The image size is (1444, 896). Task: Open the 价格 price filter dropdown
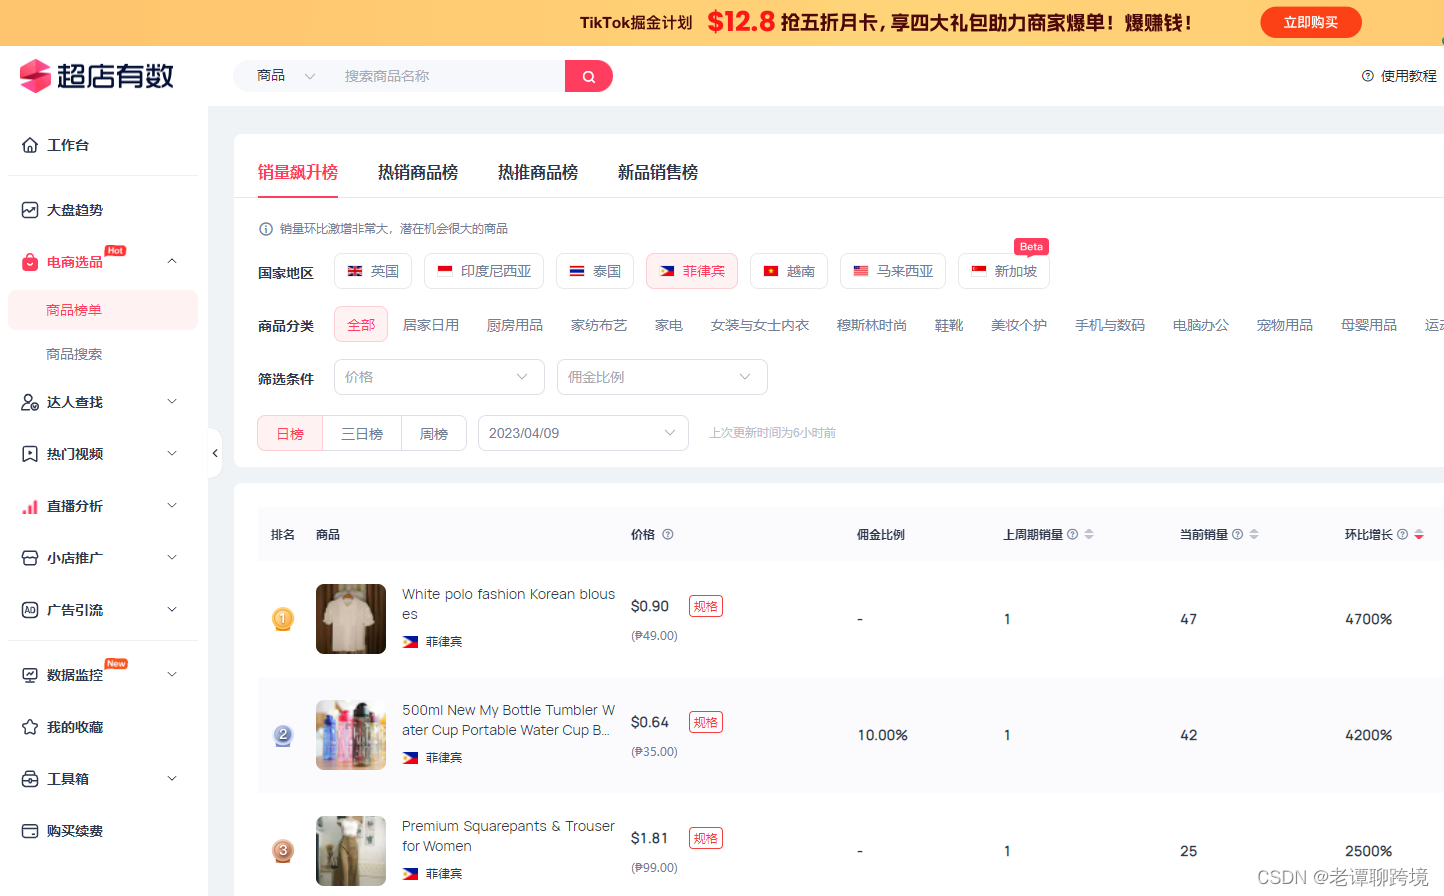point(438,376)
